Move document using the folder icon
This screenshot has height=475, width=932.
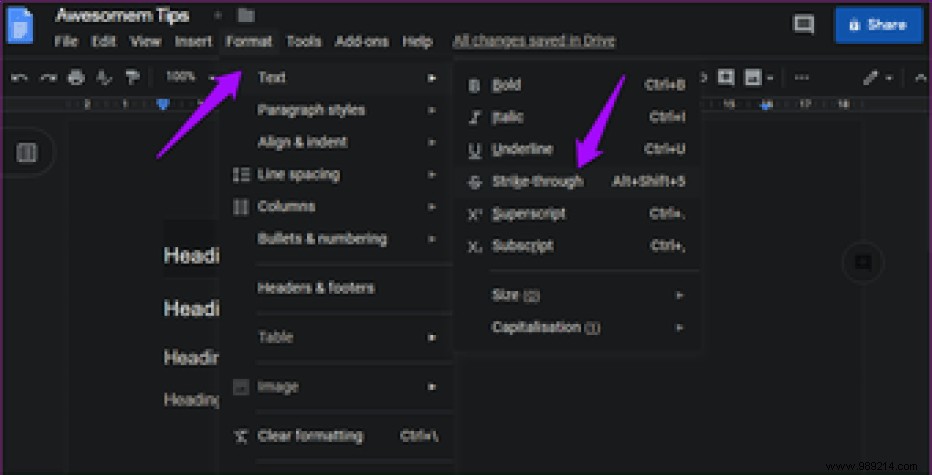[x=245, y=15]
